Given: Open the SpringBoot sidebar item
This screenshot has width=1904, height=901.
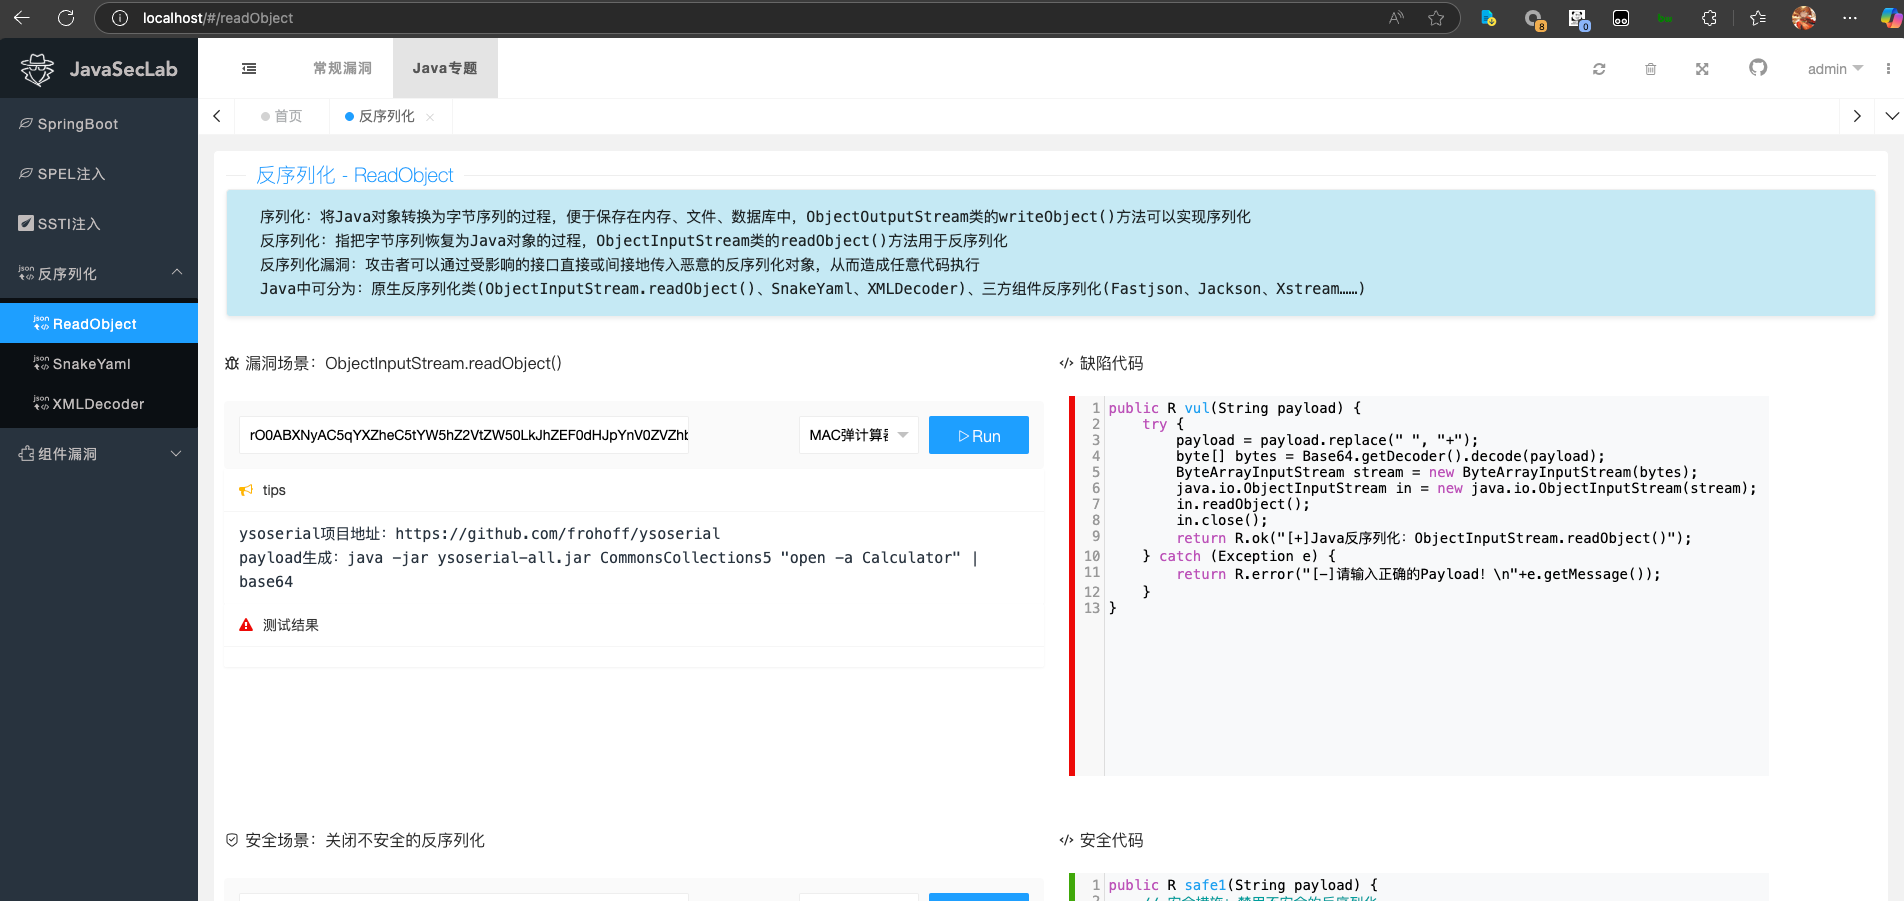Looking at the screenshot, I should pyautogui.click(x=99, y=124).
